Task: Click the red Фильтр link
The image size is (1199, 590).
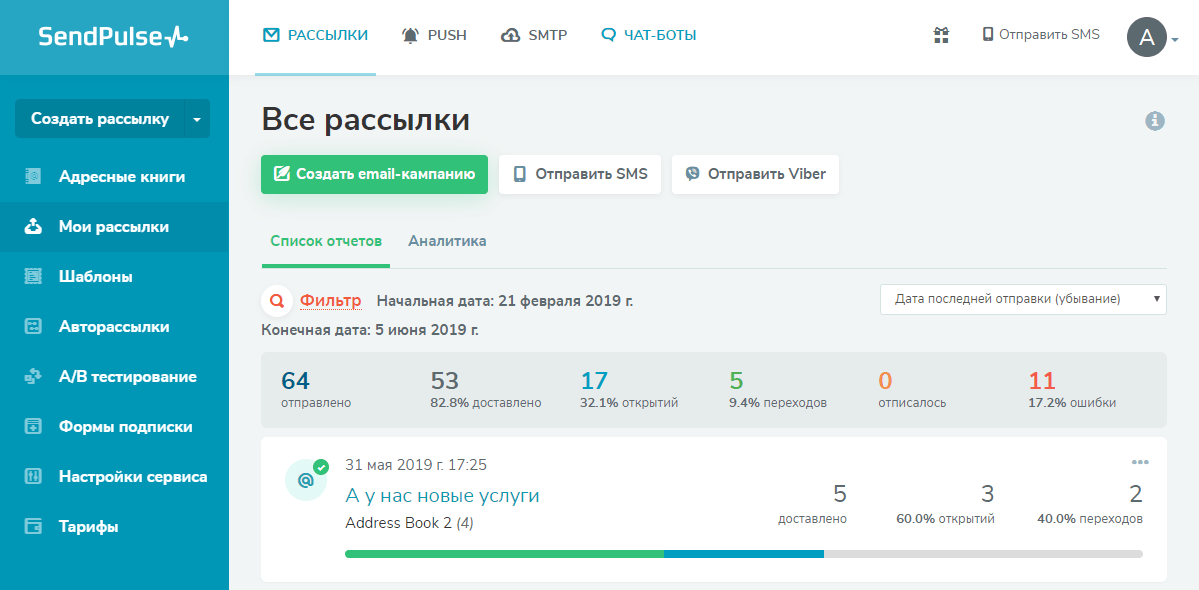Action: click(x=330, y=300)
